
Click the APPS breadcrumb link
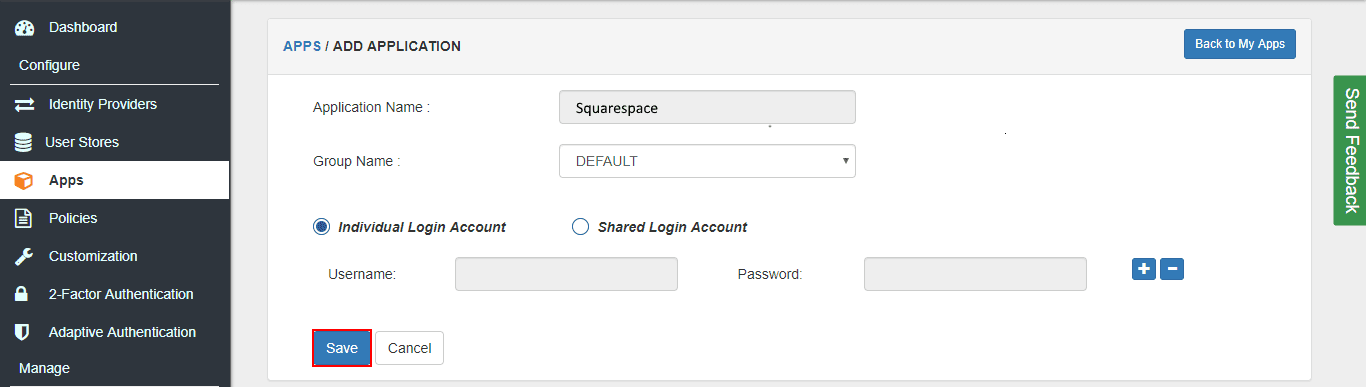[302, 46]
